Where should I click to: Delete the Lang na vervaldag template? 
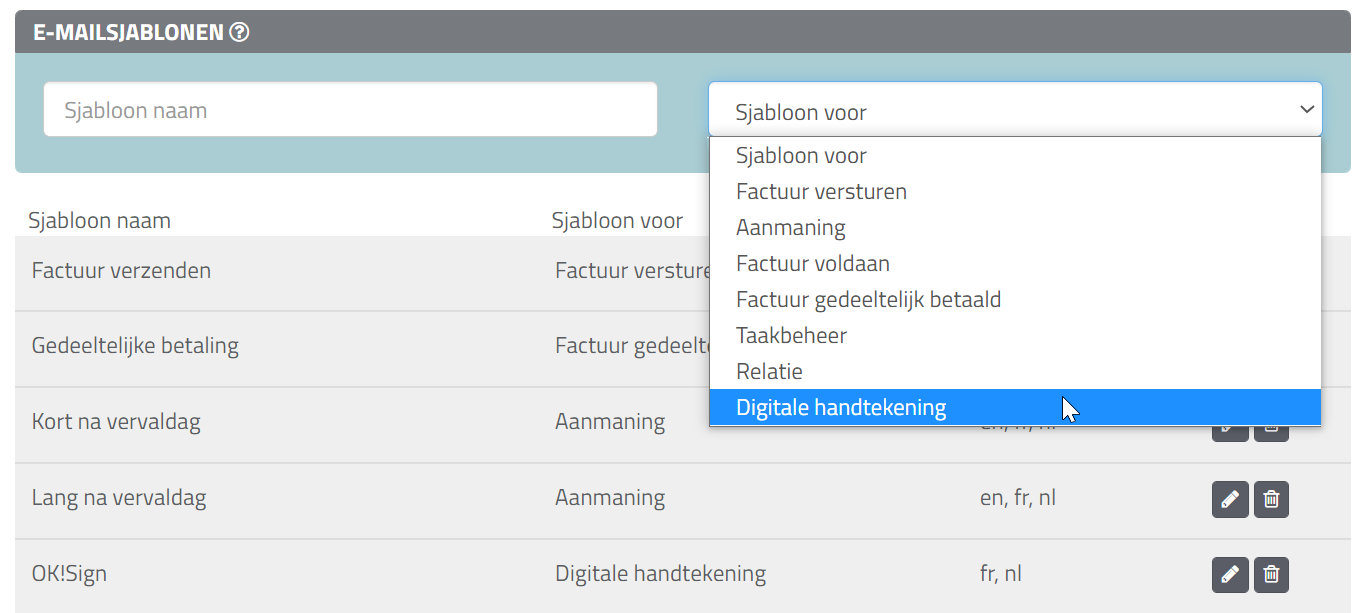[1271, 499]
